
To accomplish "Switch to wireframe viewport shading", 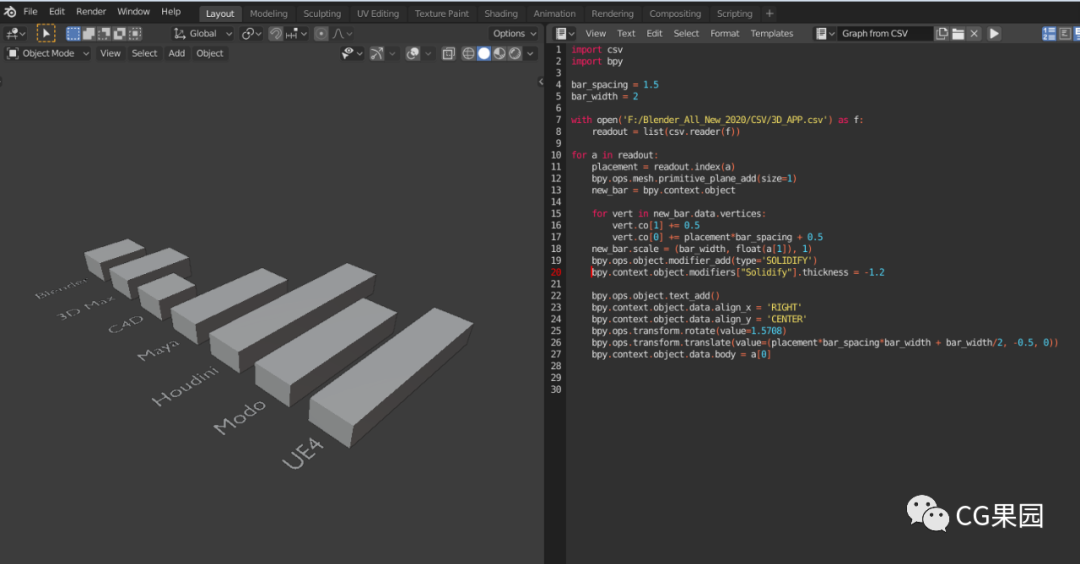I will 468,53.
